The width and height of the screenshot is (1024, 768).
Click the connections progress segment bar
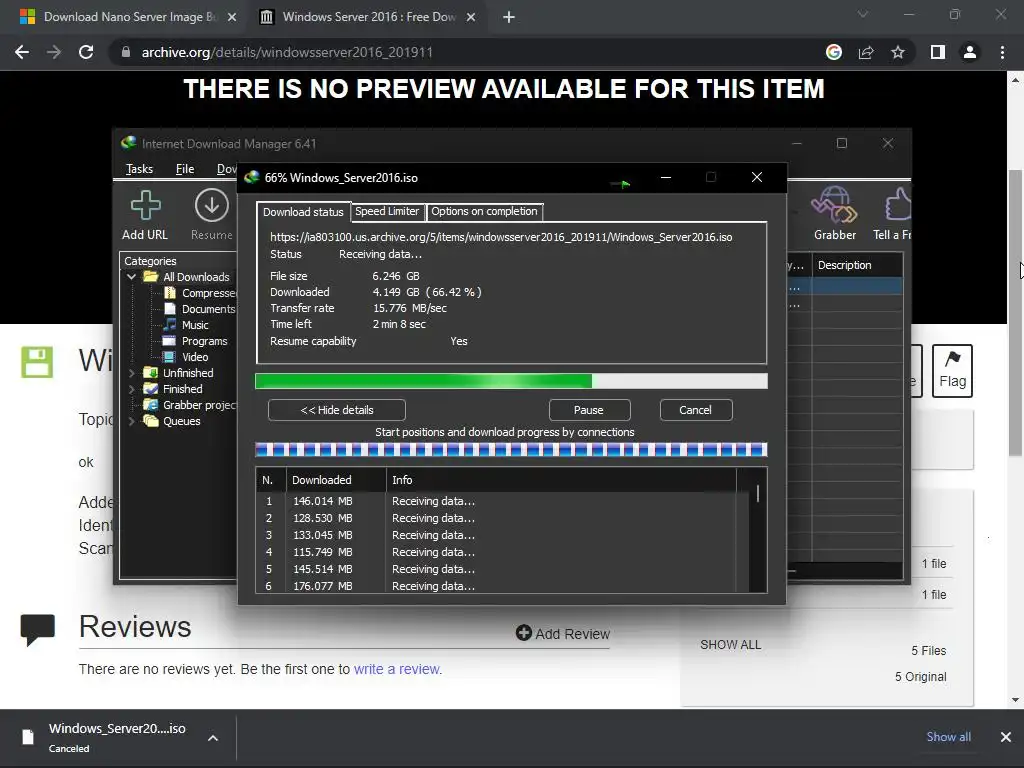coord(511,449)
